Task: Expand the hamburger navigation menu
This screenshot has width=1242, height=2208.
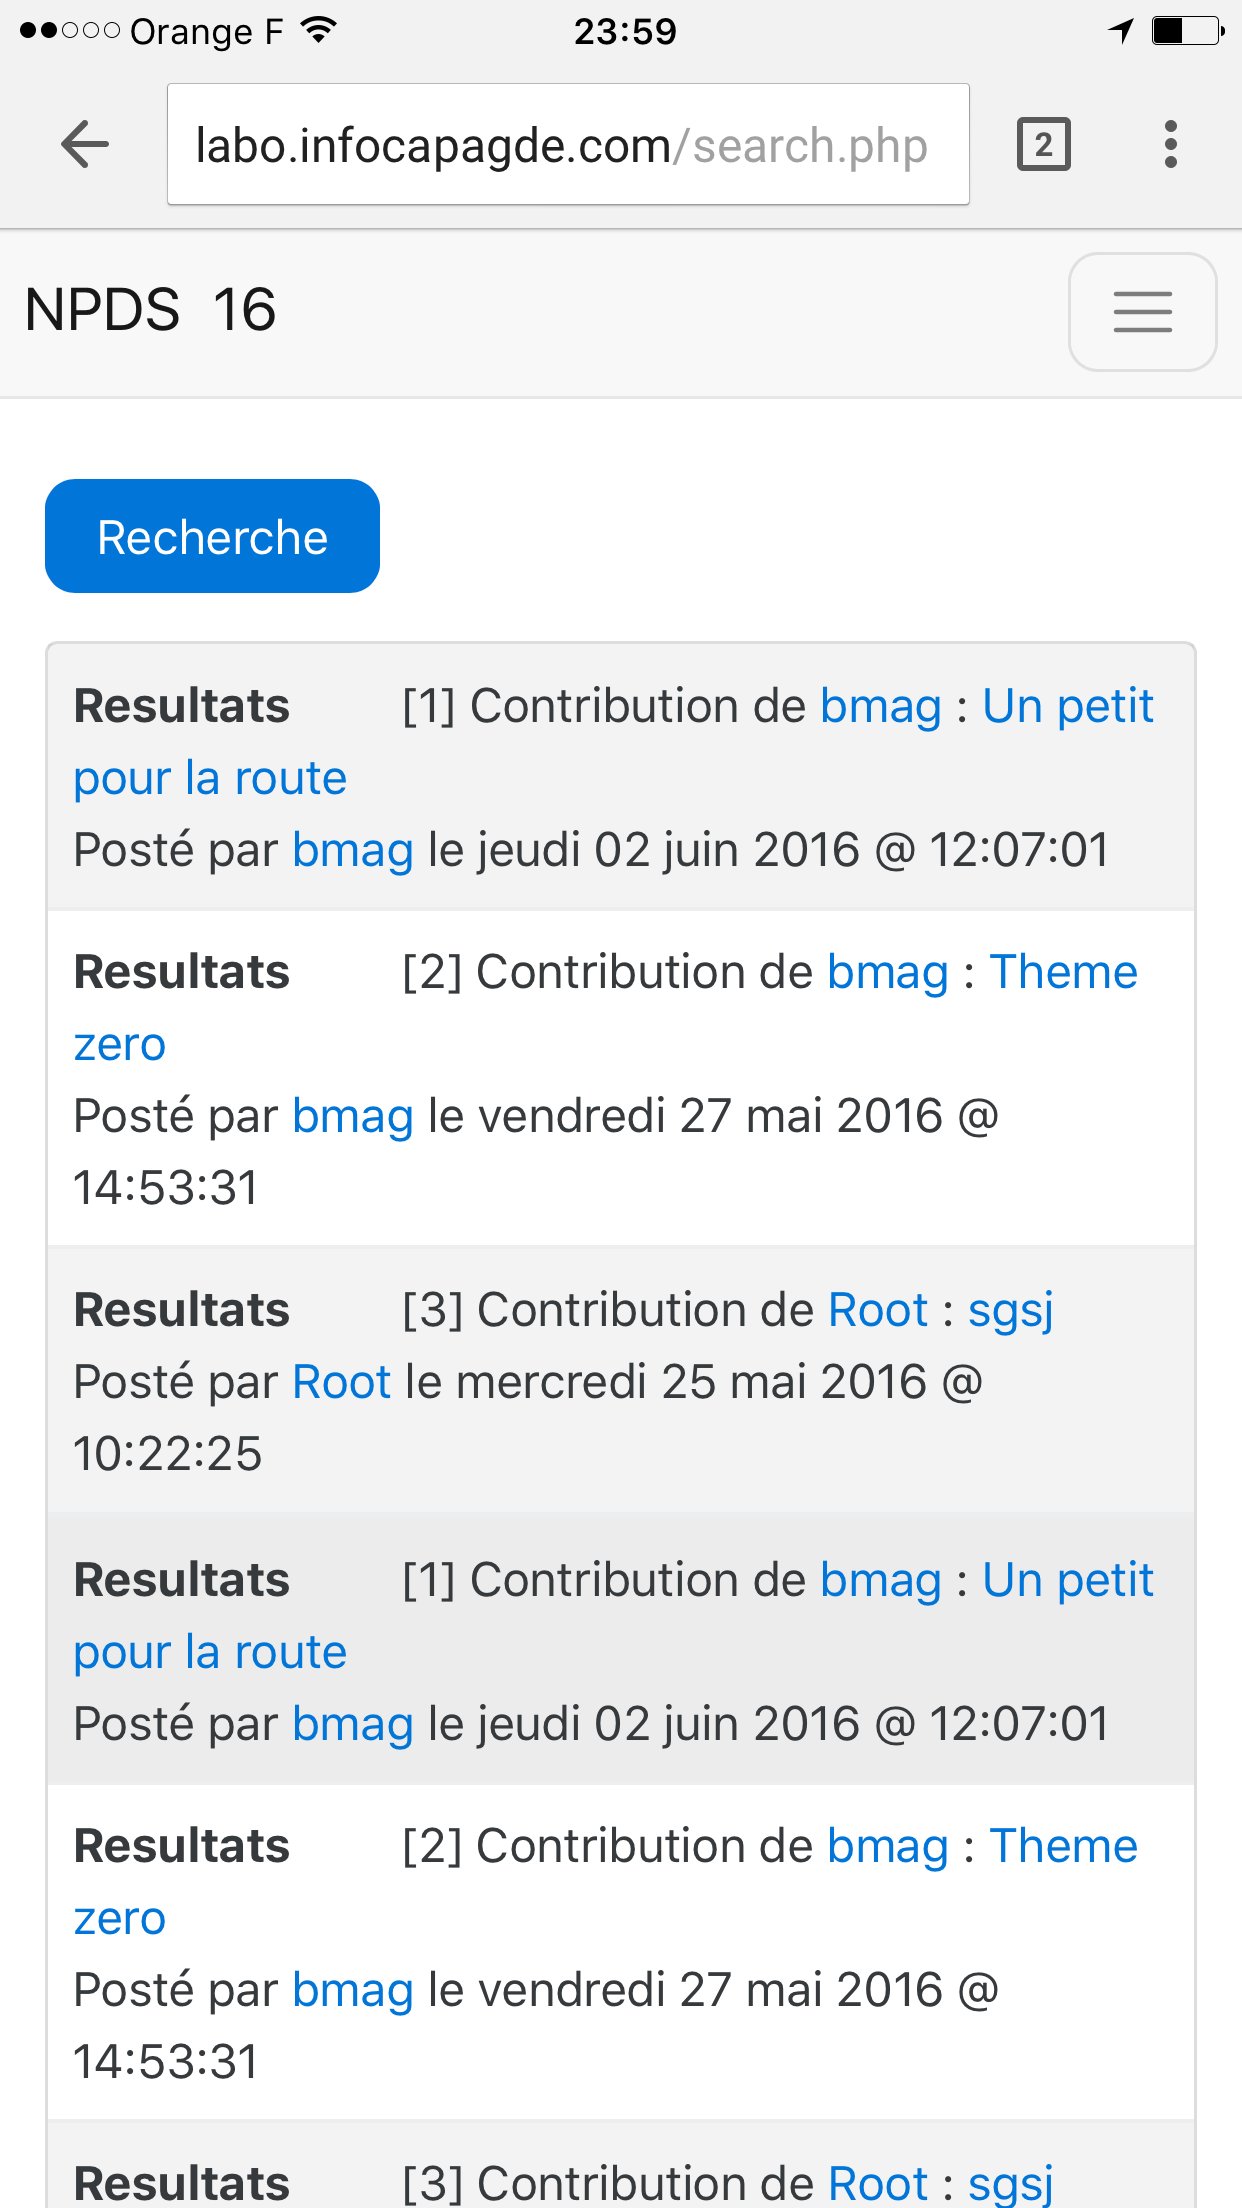Action: tap(1143, 312)
